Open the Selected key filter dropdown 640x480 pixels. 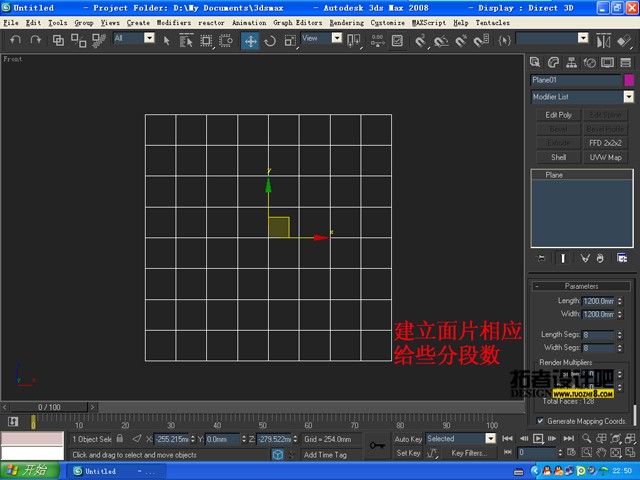[x=490, y=439]
